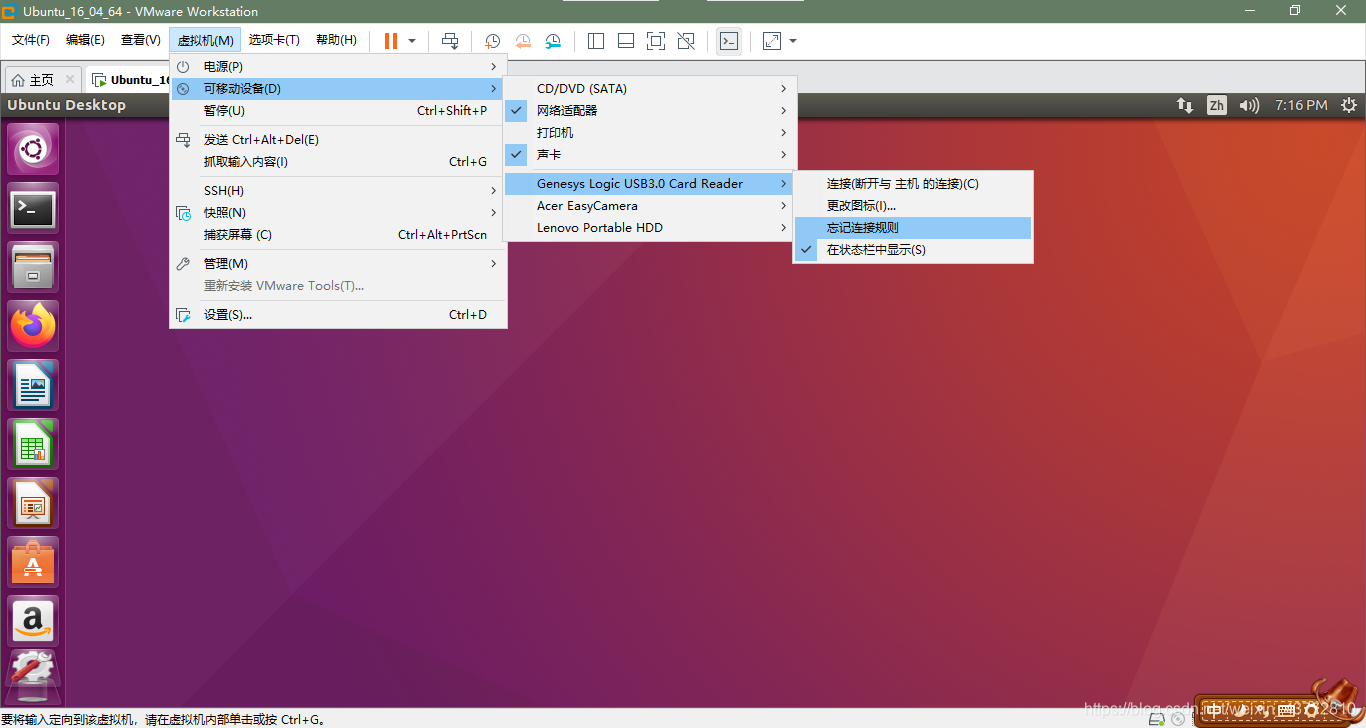Click the Amazon launcher icon
1366x728 pixels.
click(33, 621)
